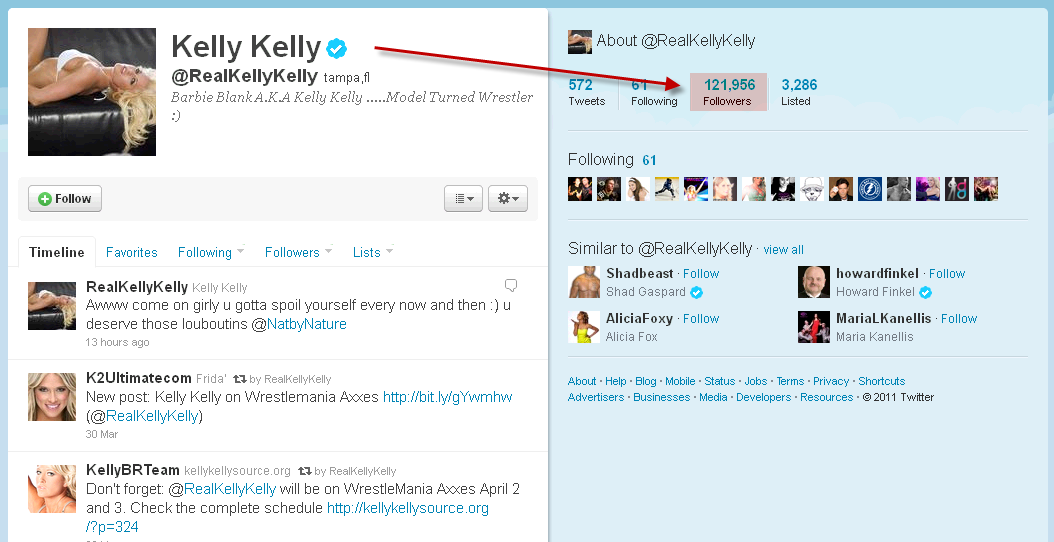Screen dimensions: 1054x542
Task: Click the small avatar beside About @RealKellyKelly
Action: coord(579,42)
